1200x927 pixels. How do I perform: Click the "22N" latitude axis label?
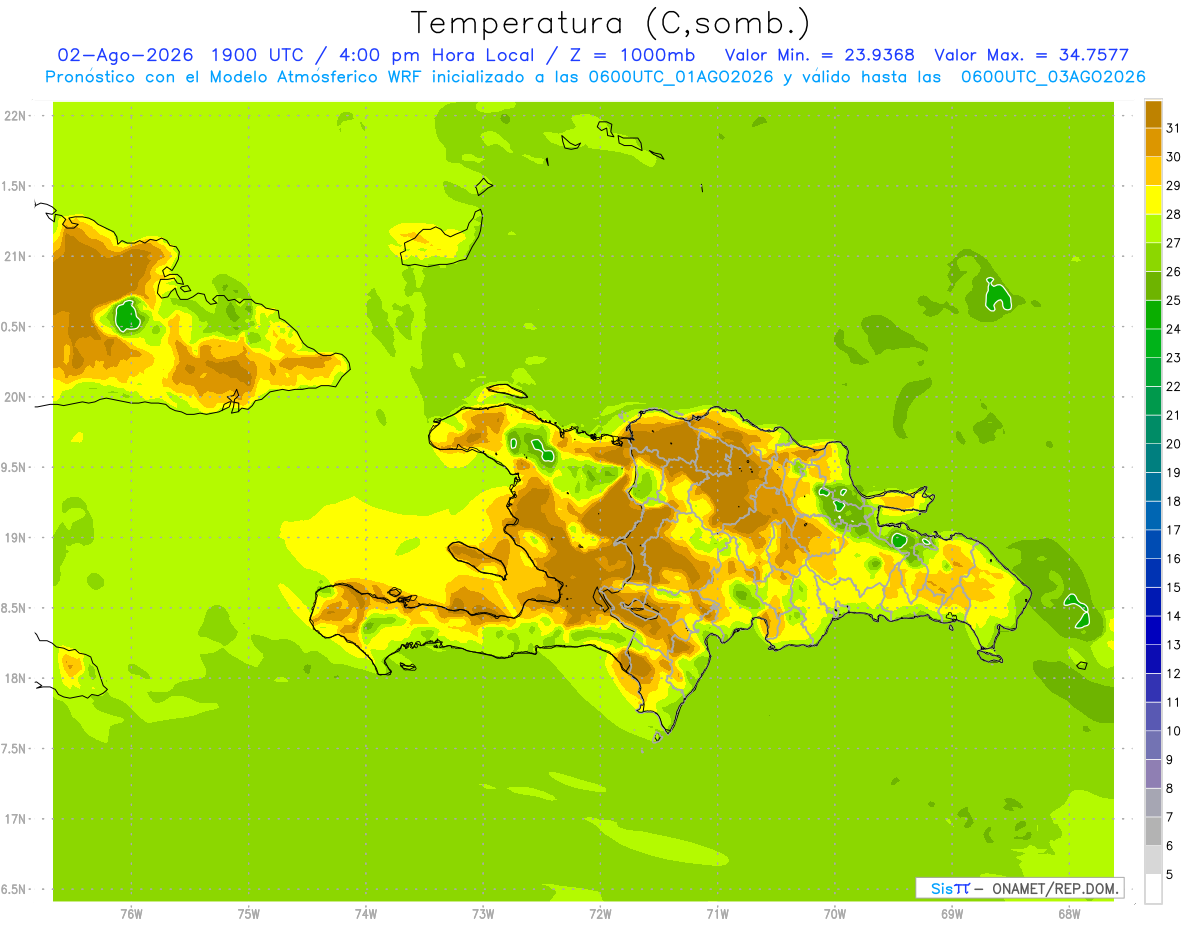17,116
